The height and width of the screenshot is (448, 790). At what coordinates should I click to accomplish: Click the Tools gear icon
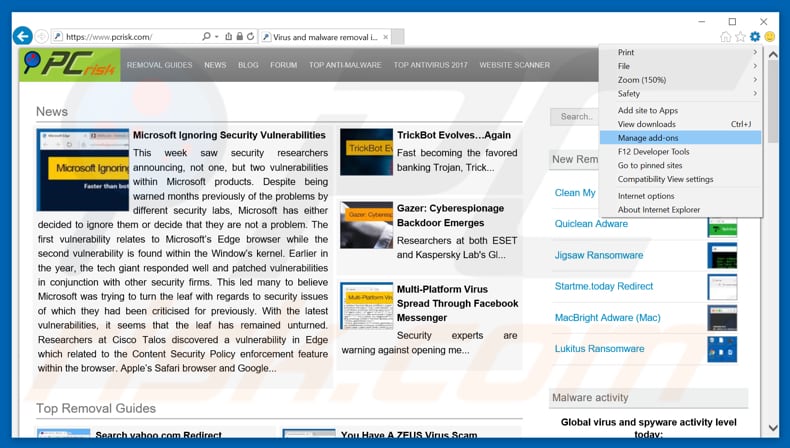(755, 36)
